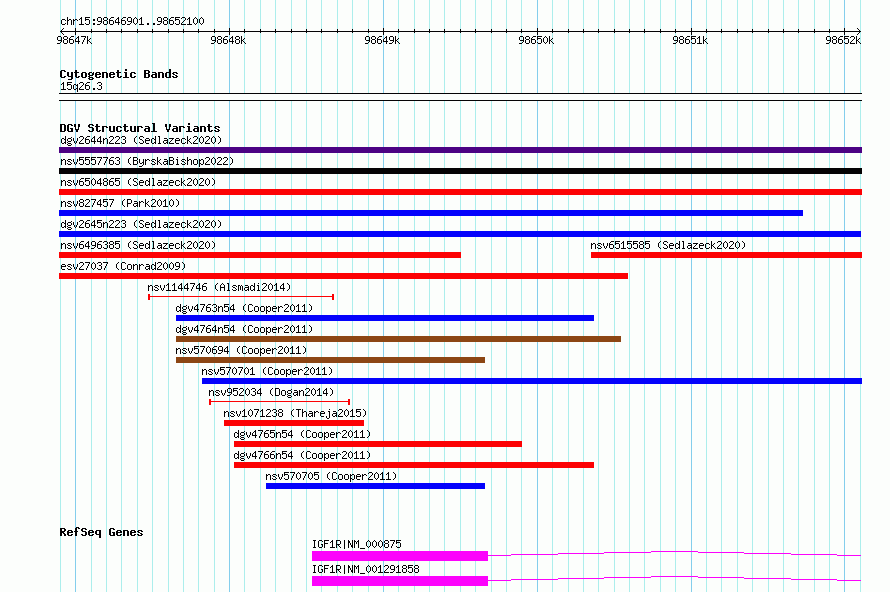This screenshot has height=592, width=890.
Task: Click the dgv4763n54 blue variant bar
Action: click(385, 318)
